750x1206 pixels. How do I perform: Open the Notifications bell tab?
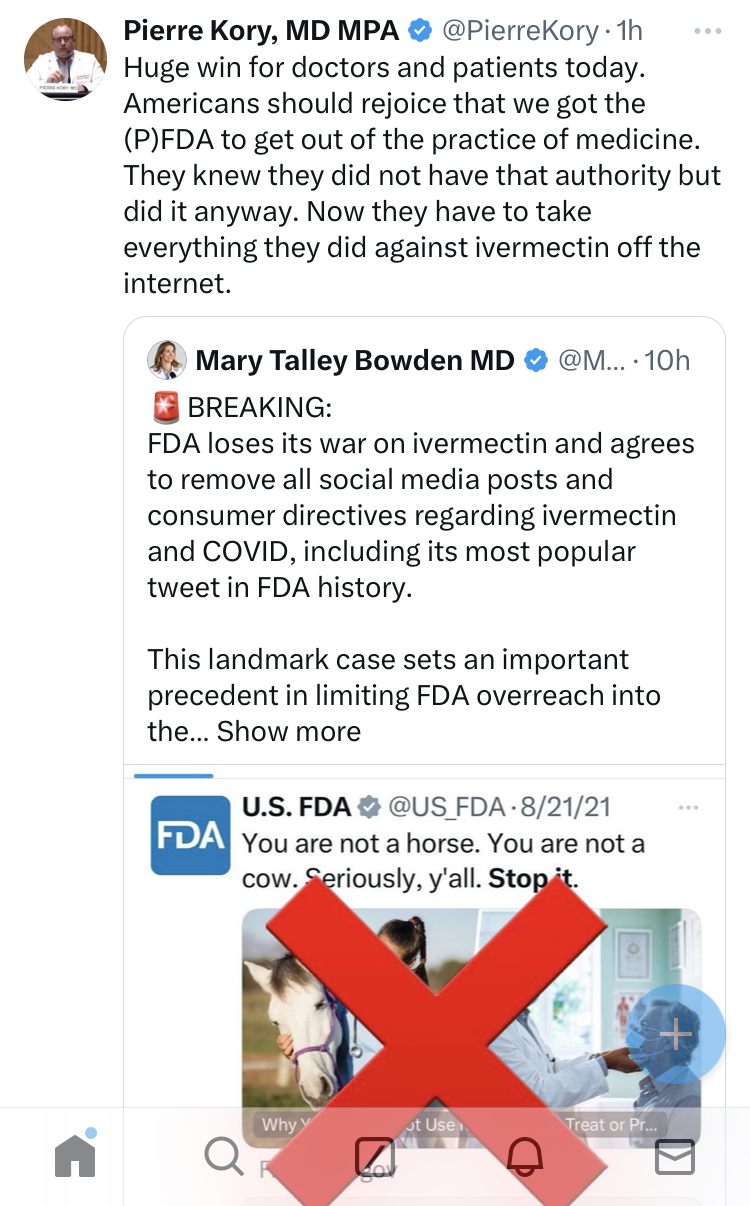point(524,1157)
